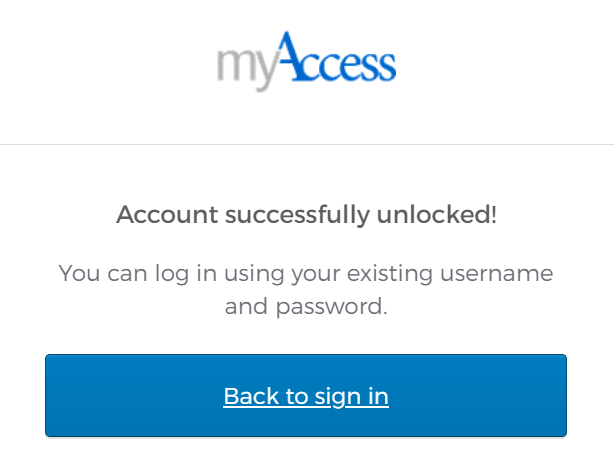Click the existing username and password message
The width and height of the screenshot is (614, 472).
306,289
